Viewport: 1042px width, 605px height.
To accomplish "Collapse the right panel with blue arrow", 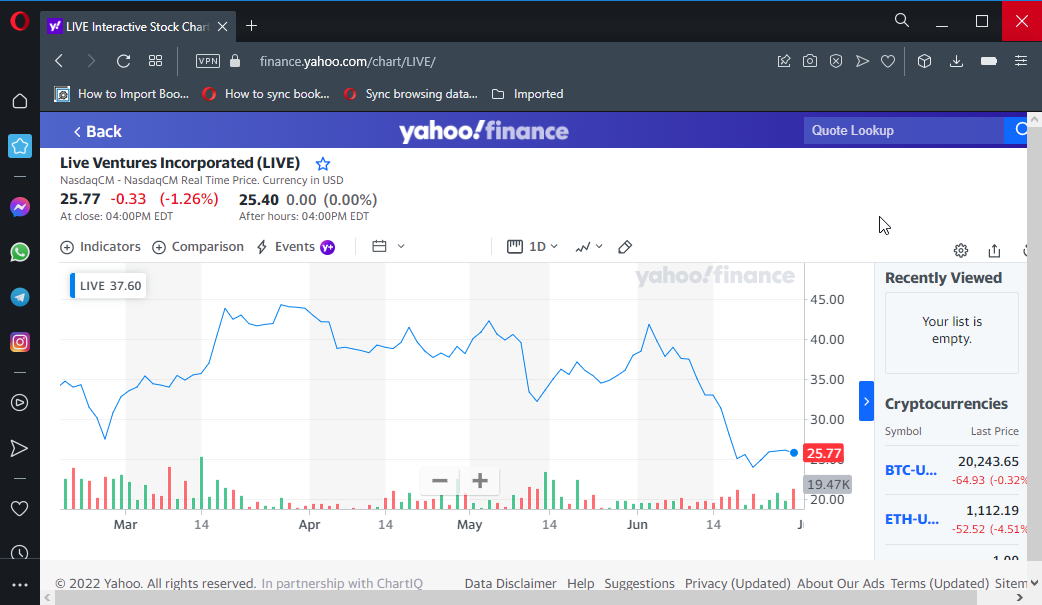I will pyautogui.click(x=866, y=401).
